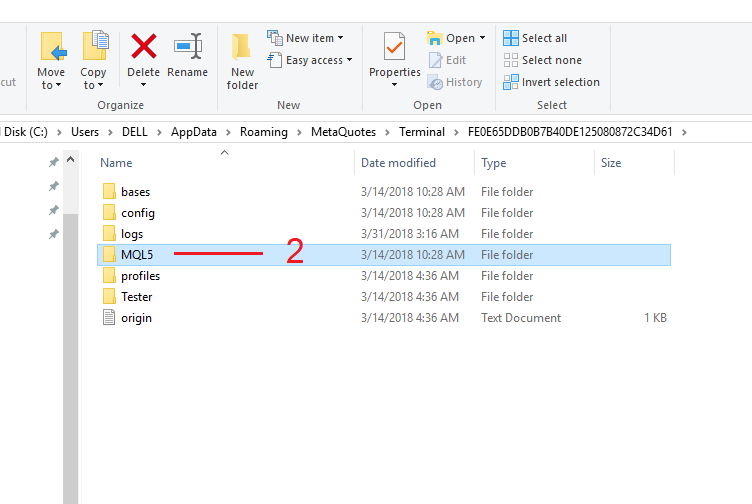Select the MQL5 folder
Viewport: 752px width, 504px height.
[136, 255]
